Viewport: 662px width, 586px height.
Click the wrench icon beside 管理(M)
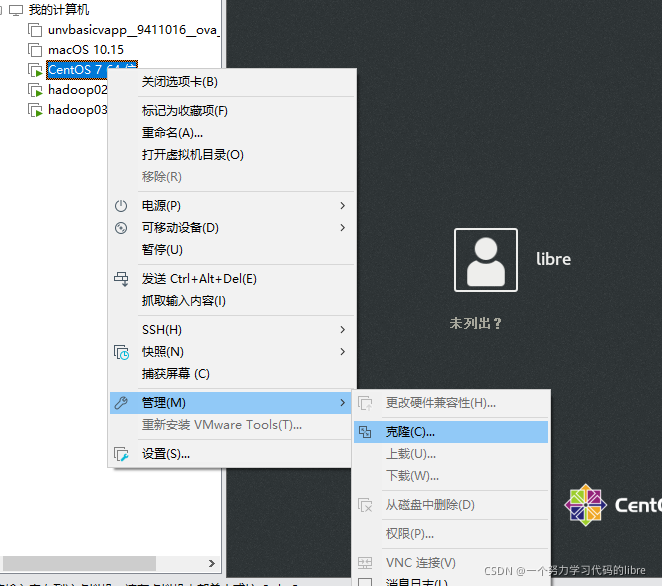pyautogui.click(x=121, y=403)
